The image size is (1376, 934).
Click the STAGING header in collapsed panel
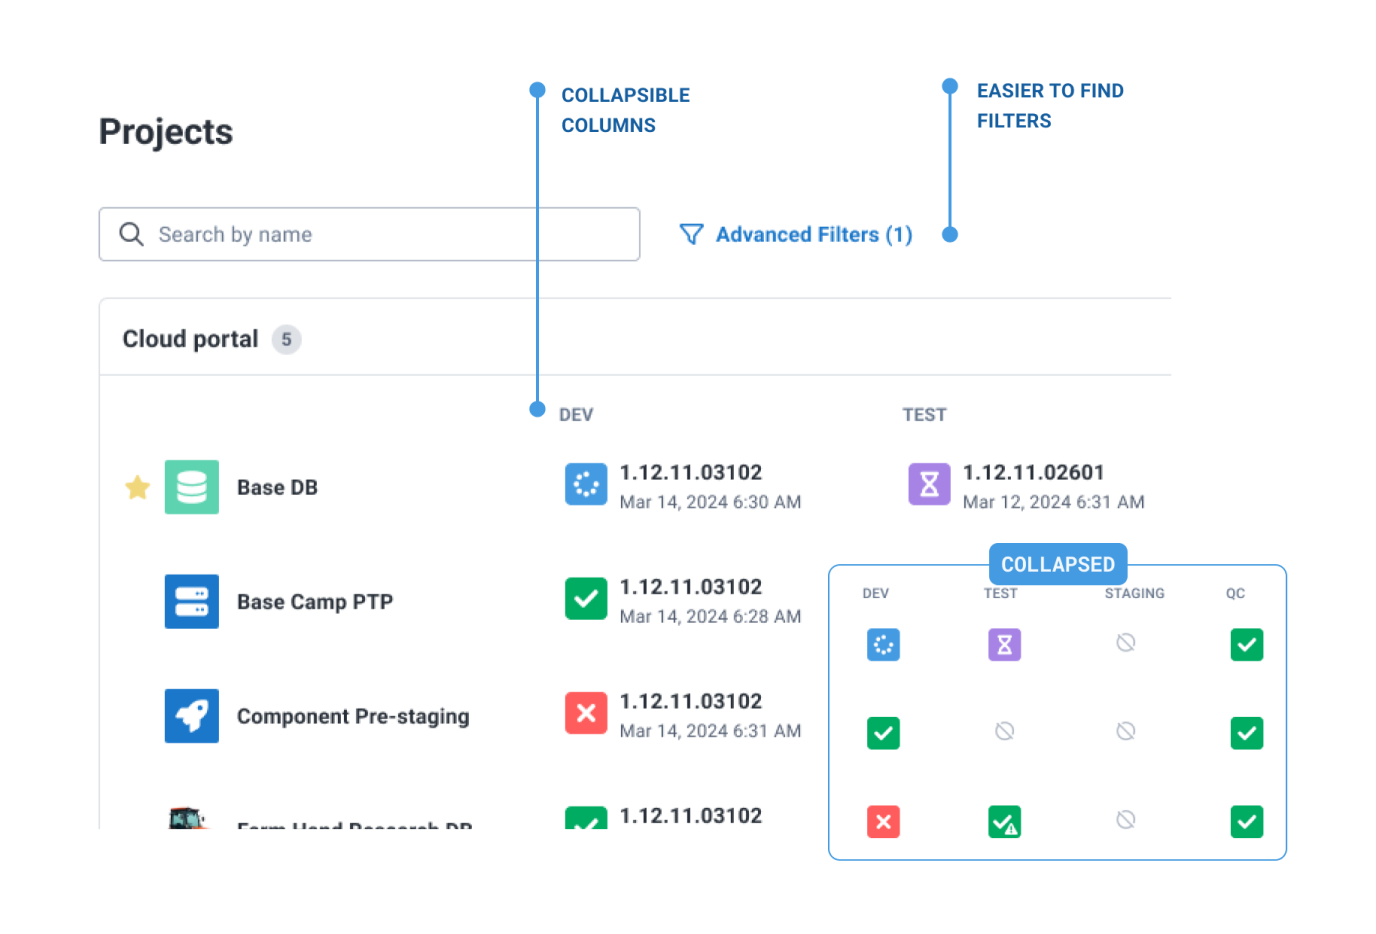click(1134, 593)
